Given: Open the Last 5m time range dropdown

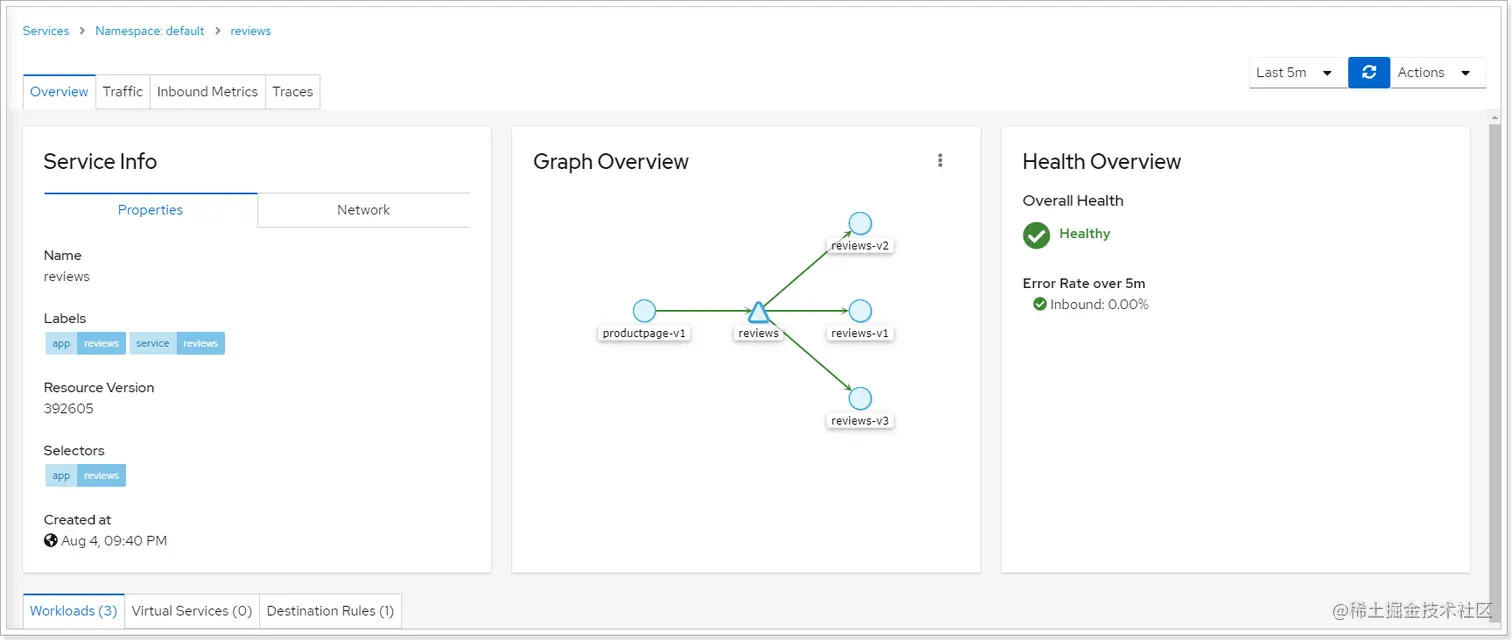Looking at the screenshot, I should (1295, 72).
